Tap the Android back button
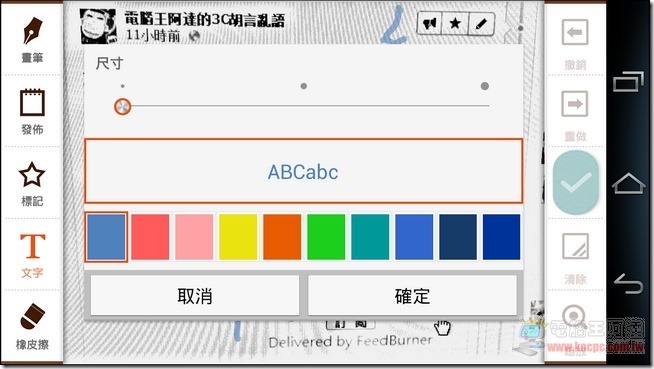The height and width of the screenshot is (369, 654). pos(629,284)
